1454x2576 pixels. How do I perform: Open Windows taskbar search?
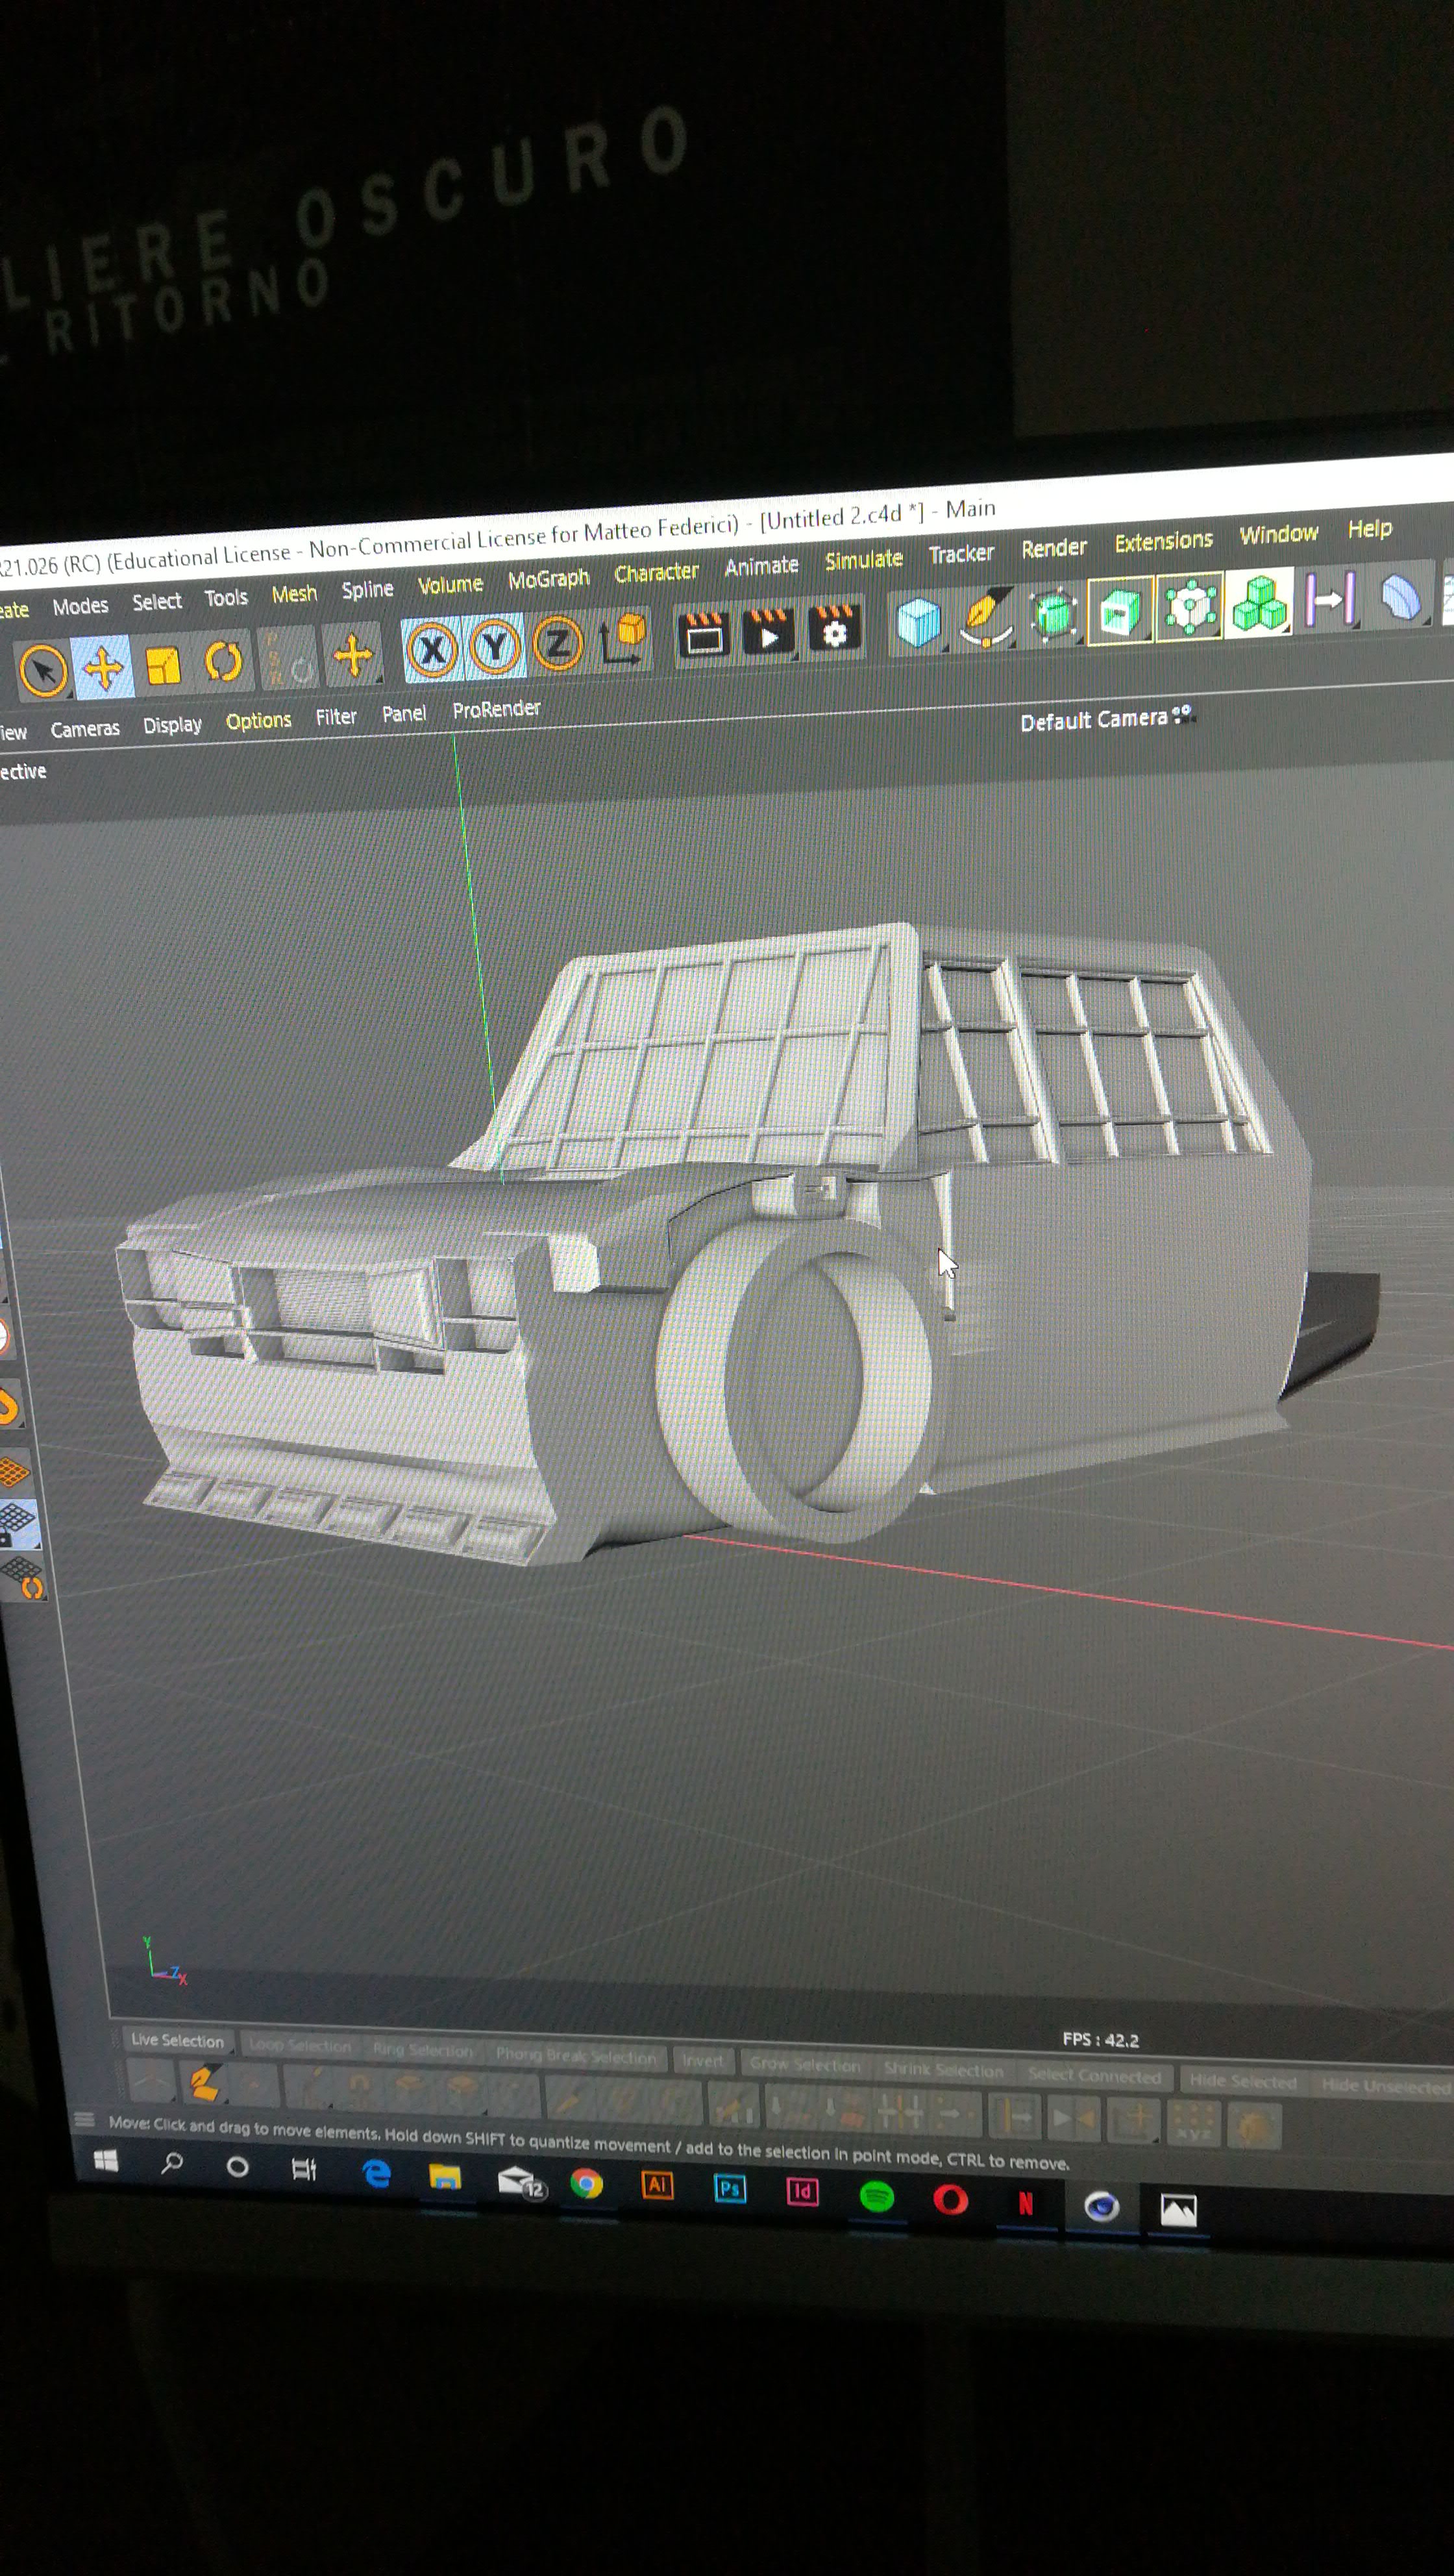pos(172,2164)
